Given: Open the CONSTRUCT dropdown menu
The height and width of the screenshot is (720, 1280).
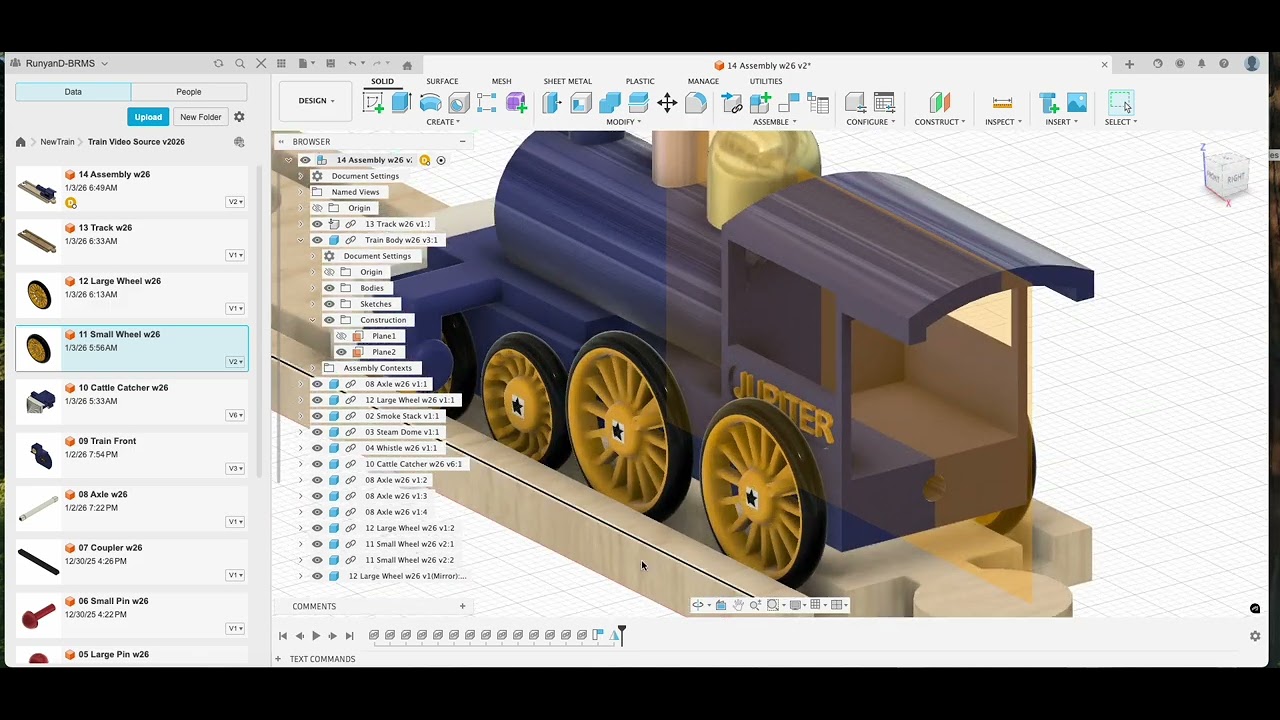Looking at the screenshot, I should click(x=940, y=122).
